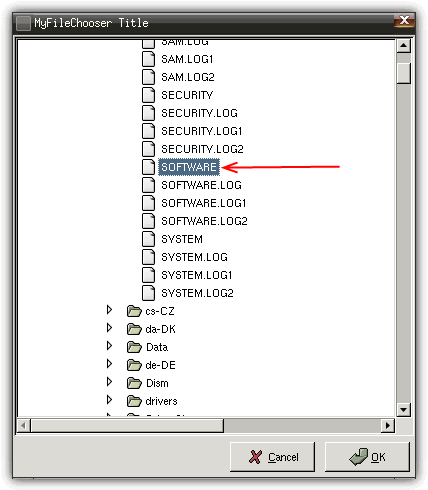Click the file icon beside SOFTWARE.LOG
Image resolution: width=428 pixels, height=490 pixels.
pos(148,185)
